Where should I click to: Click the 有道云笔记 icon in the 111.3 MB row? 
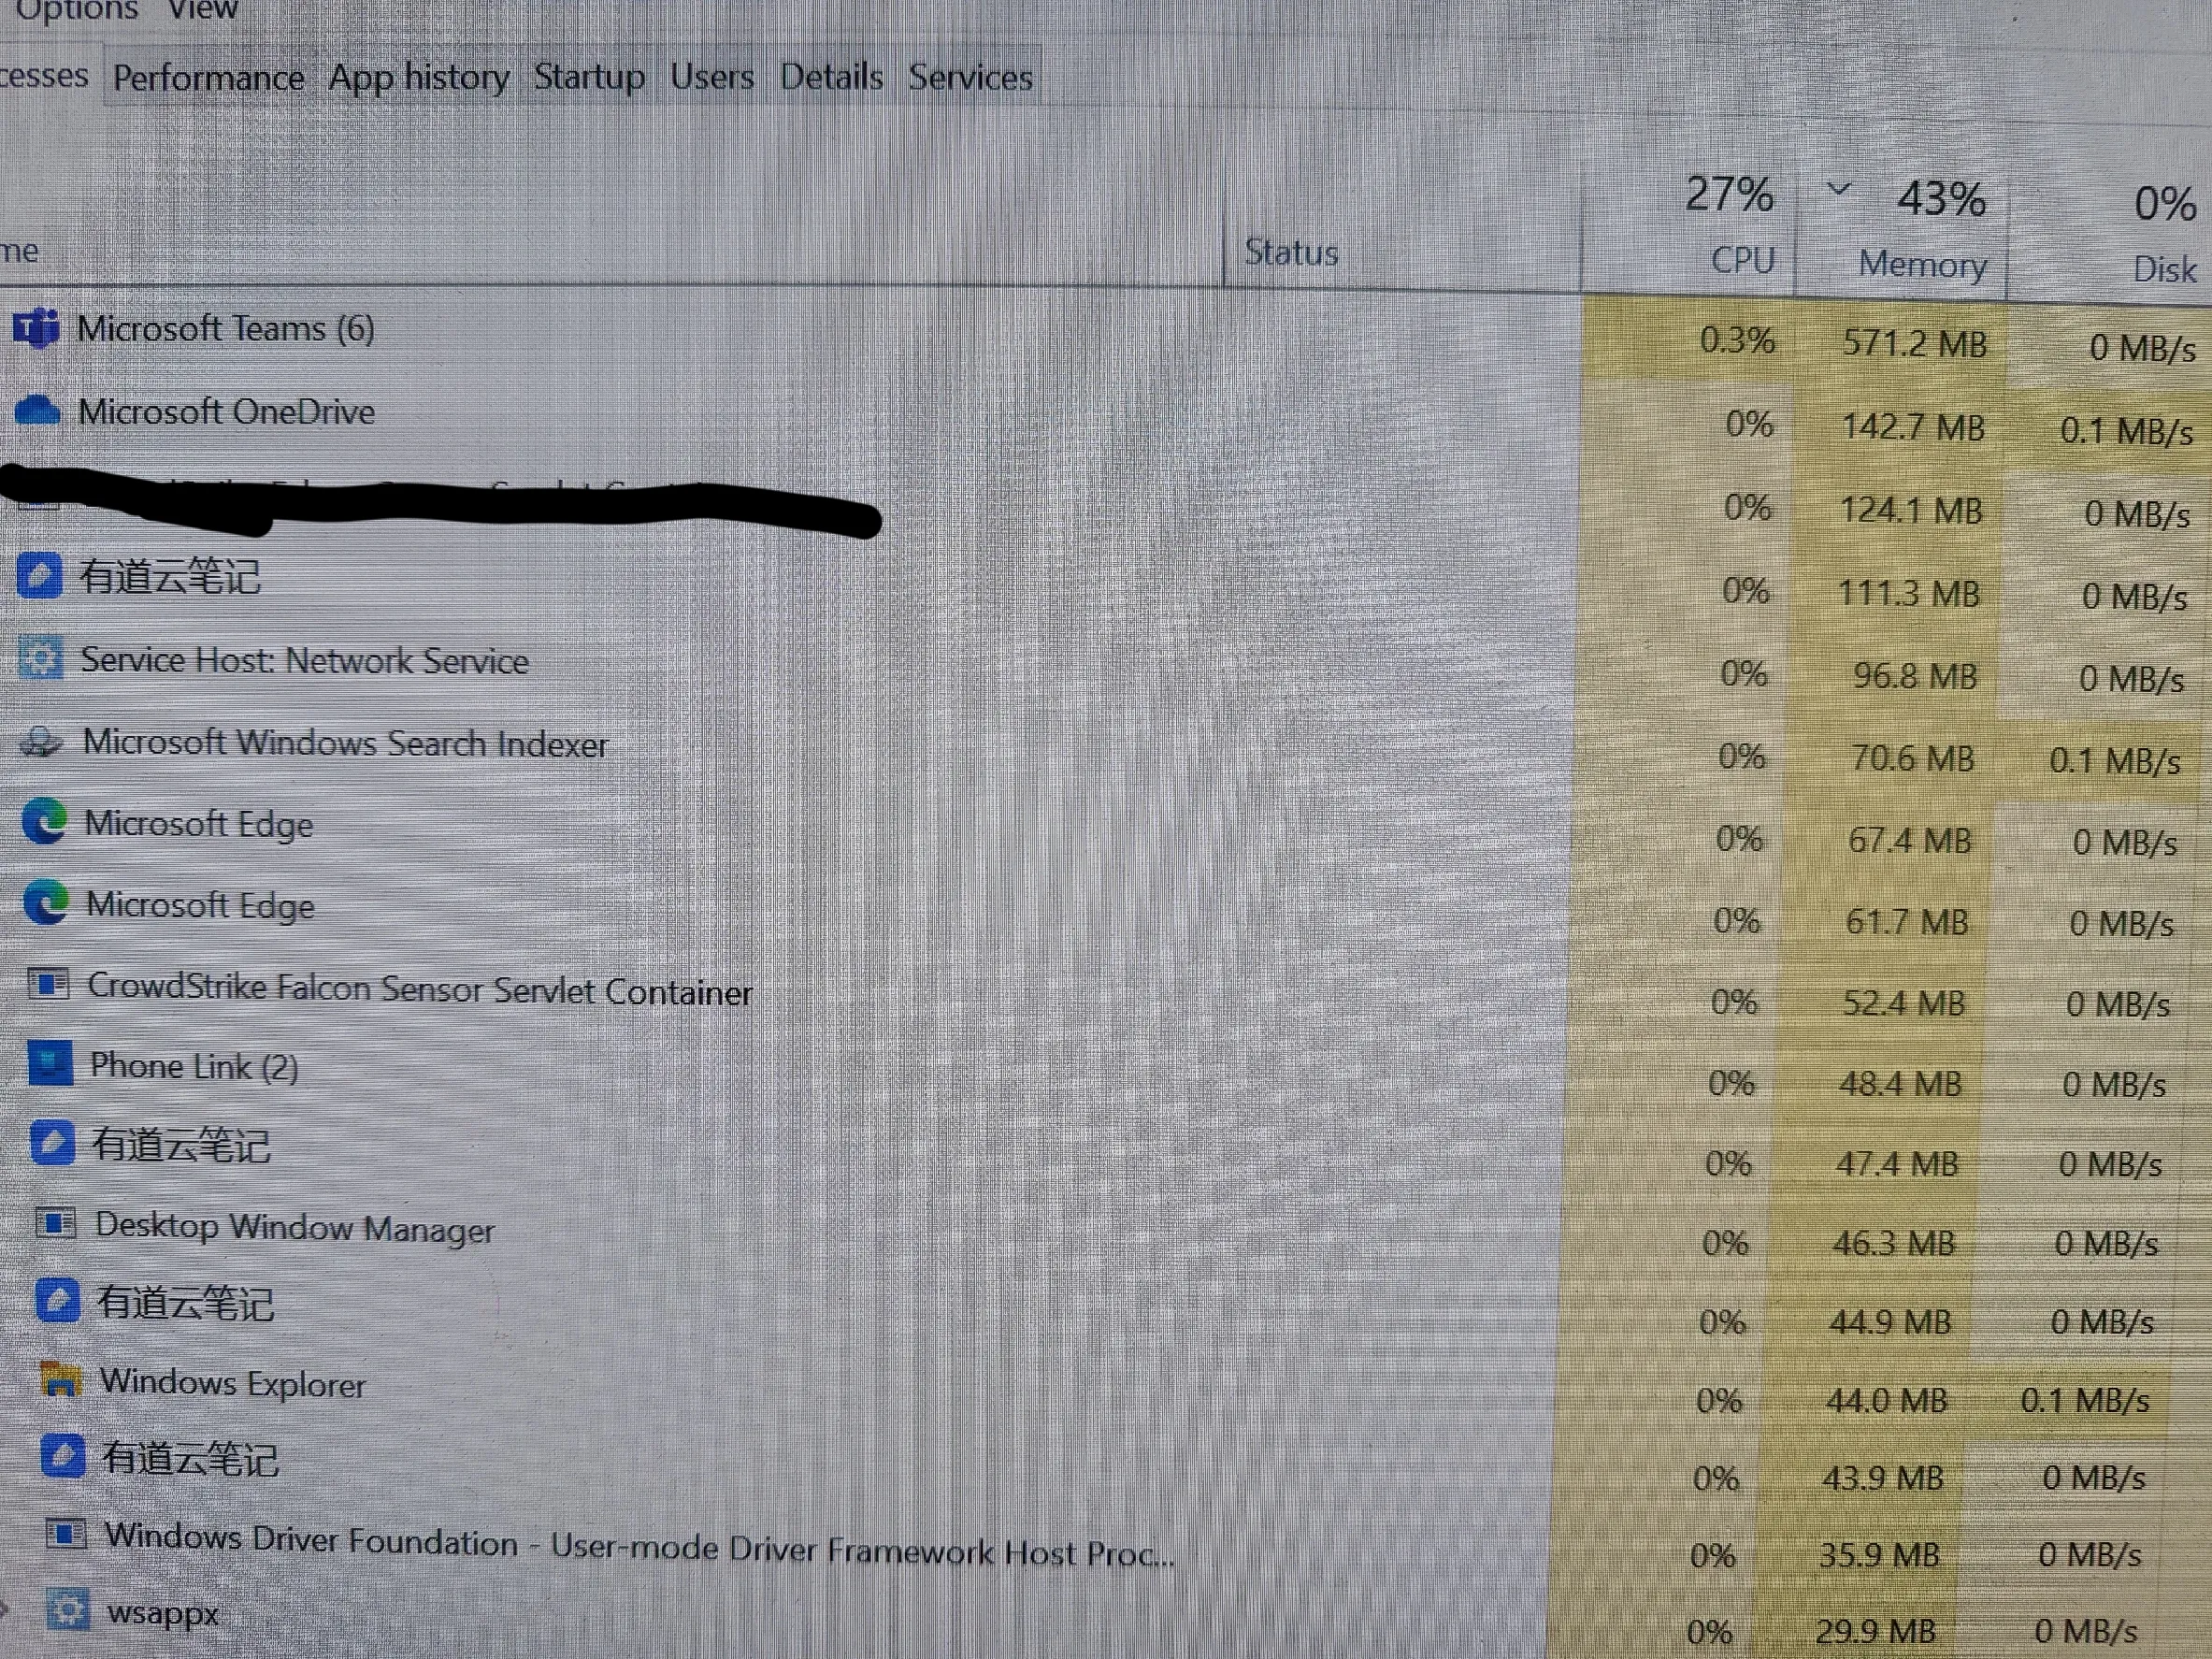[39, 575]
